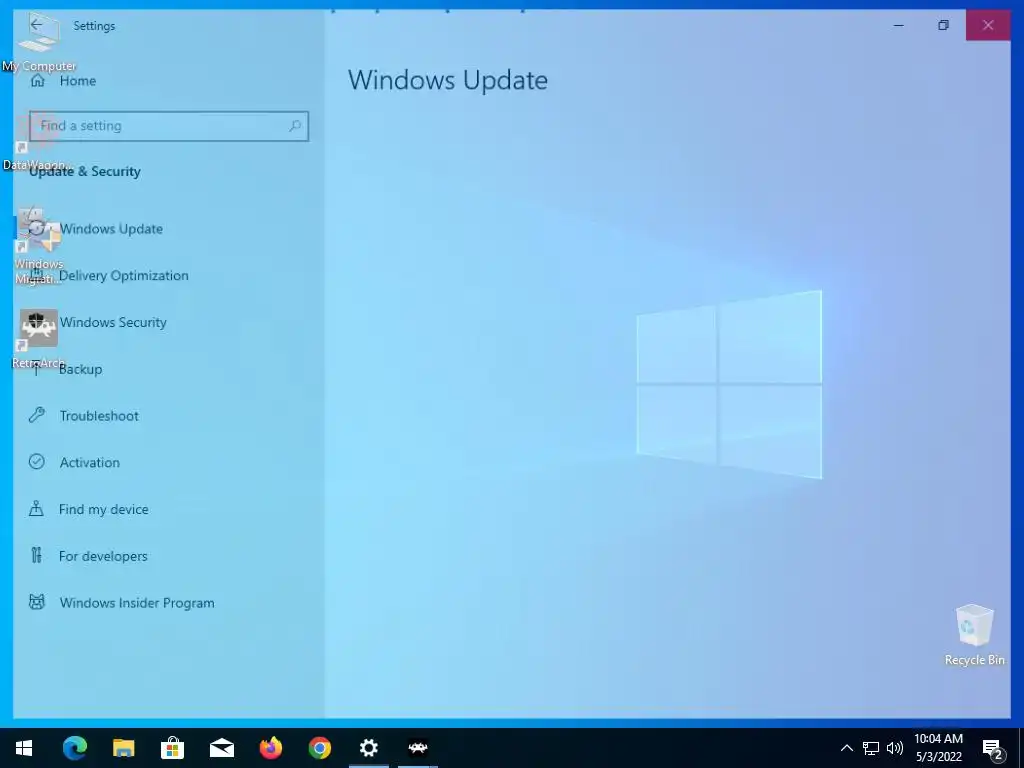Focus the Find a setting search box
The height and width of the screenshot is (768, 1024).
tap(168, 126)
